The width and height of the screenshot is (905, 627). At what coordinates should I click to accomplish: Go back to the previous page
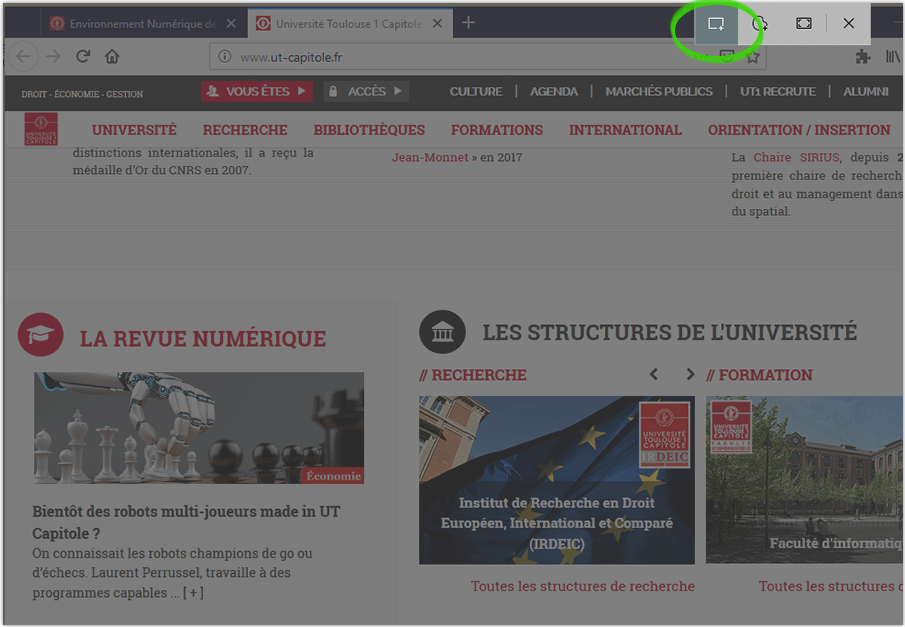pos(24,57)
